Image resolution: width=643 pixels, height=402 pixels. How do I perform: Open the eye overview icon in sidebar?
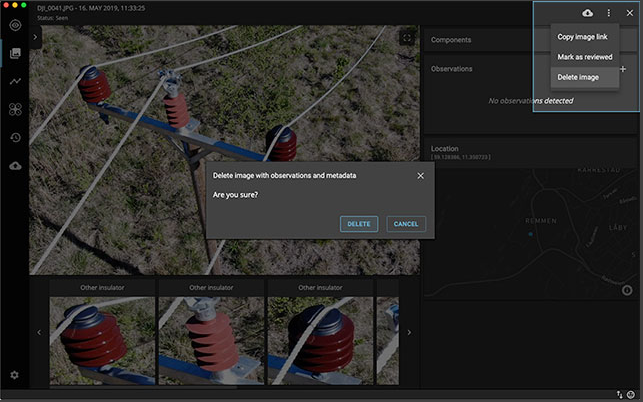(x=14, y=24)
